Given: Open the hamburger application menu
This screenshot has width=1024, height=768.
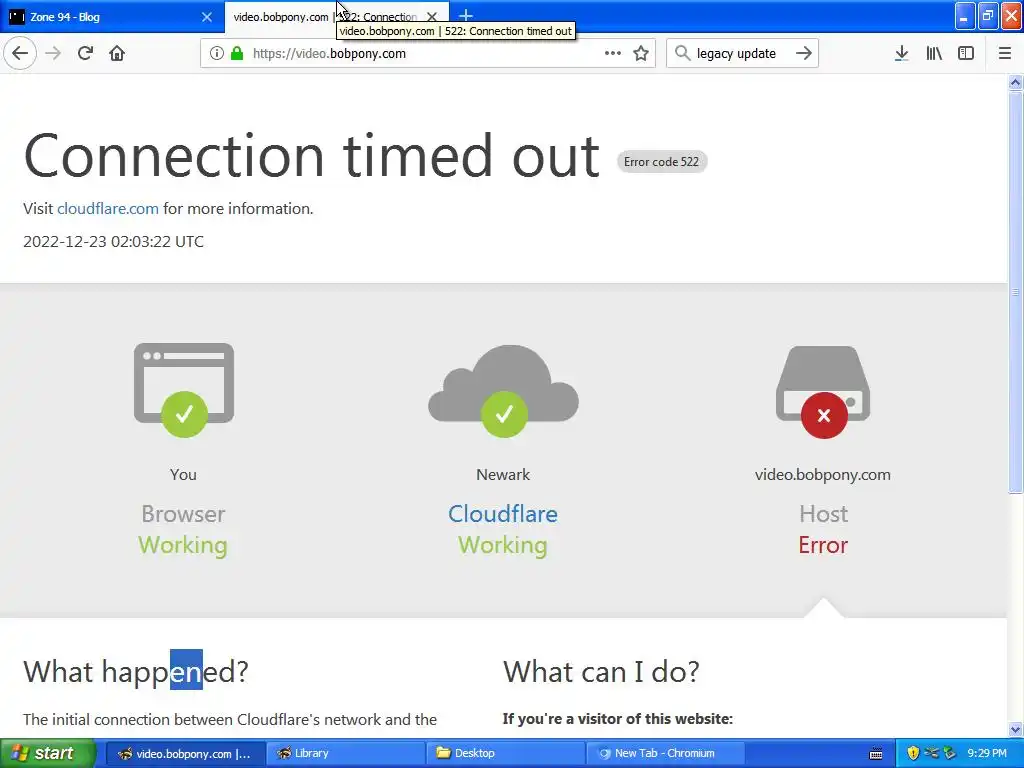Looking at the screenshot, I should (1005, 54).
